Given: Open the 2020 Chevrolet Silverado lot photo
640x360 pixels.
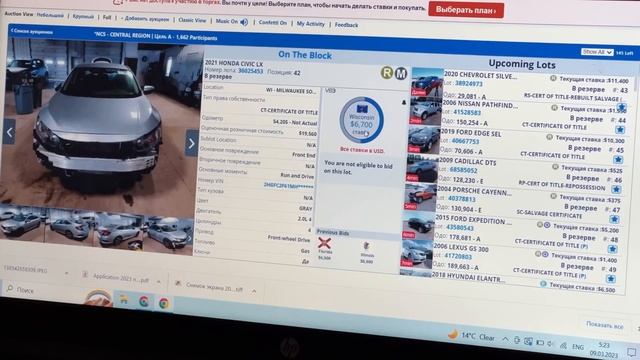Looking at the screenshot, I should 427,82.
